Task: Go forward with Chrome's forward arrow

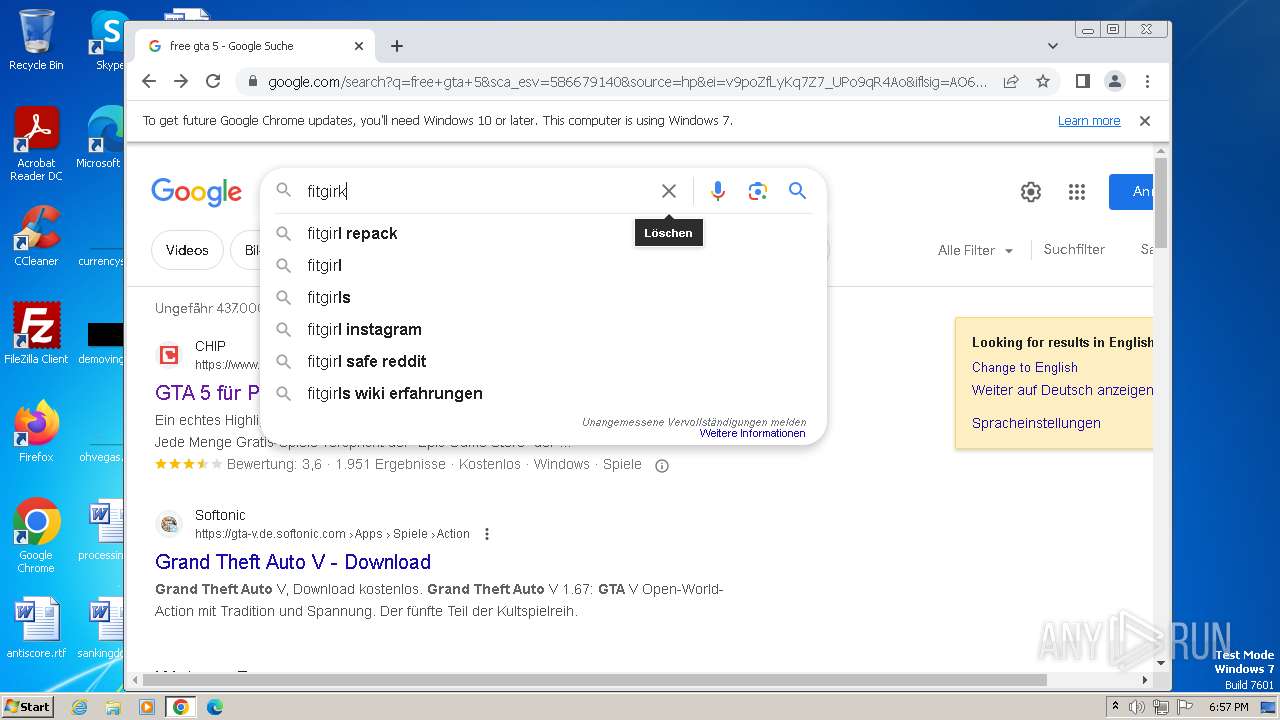Action: coord(181,81)
